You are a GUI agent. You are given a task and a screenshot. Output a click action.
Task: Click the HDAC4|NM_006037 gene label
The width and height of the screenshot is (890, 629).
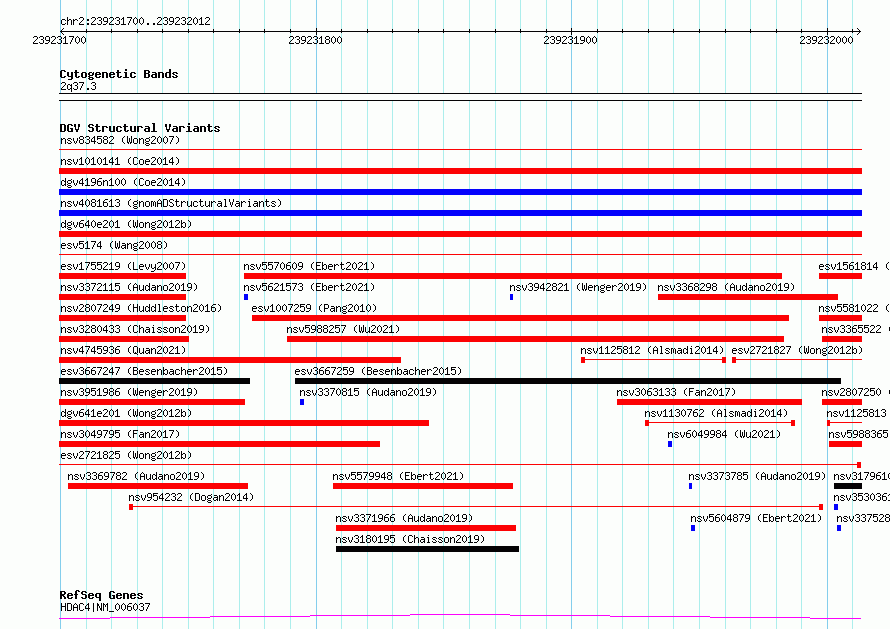[105, 607]
